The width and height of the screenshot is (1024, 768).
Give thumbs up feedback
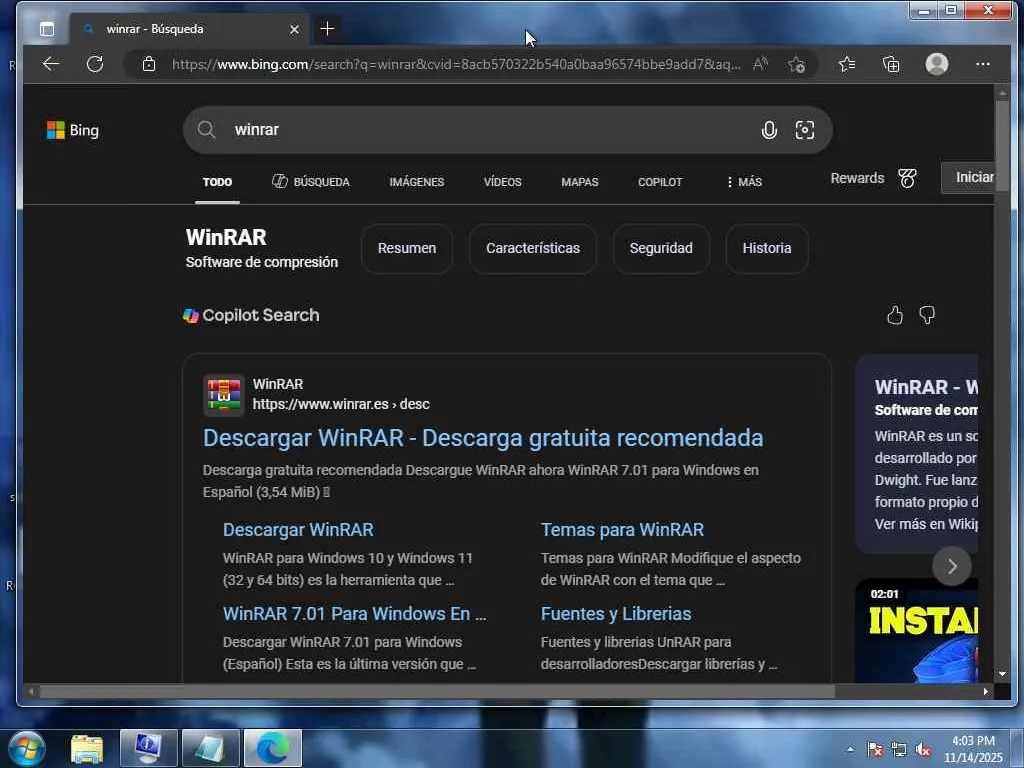[x=895, y=315]
